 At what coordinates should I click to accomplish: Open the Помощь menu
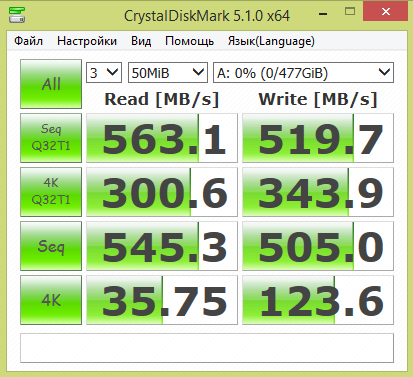(189, 41)
